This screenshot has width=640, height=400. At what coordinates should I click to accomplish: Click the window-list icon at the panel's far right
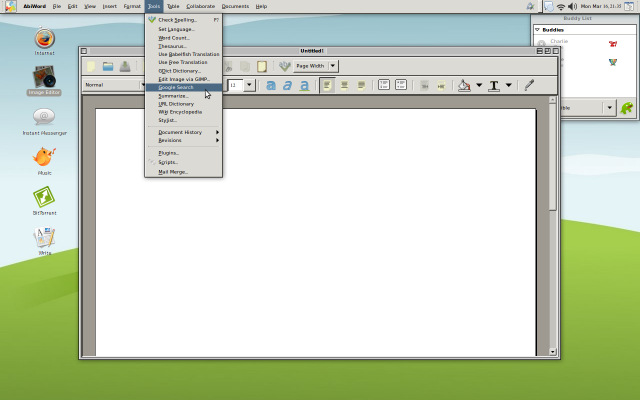pyautogui.click(x=629, y=6)
